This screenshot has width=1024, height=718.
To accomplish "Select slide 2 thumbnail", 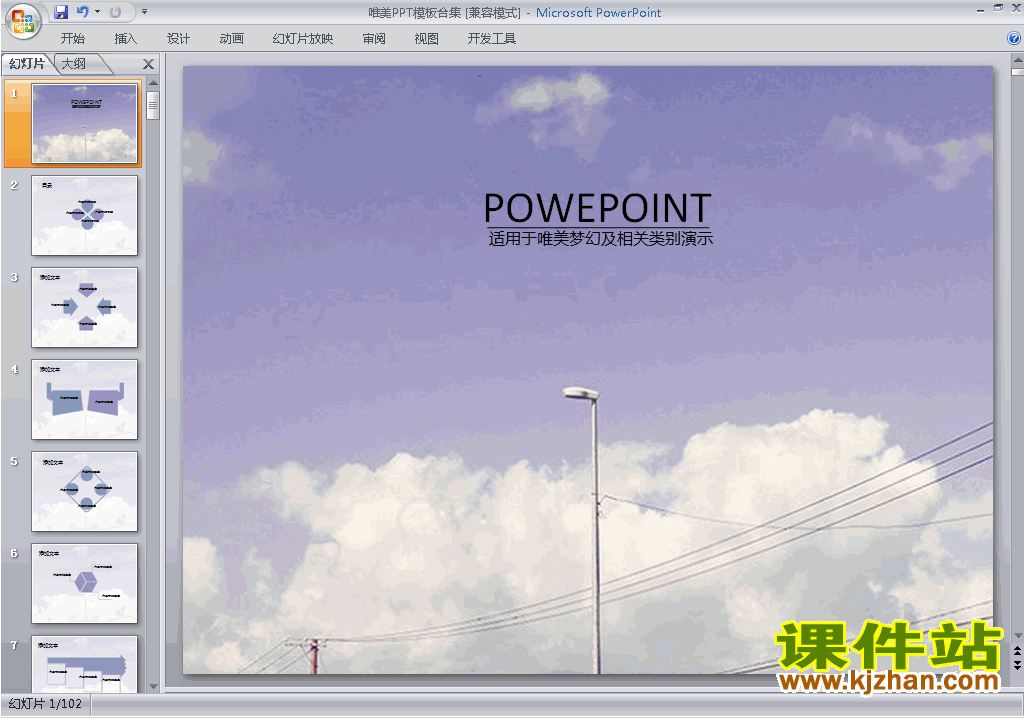I will coord(85,215).
